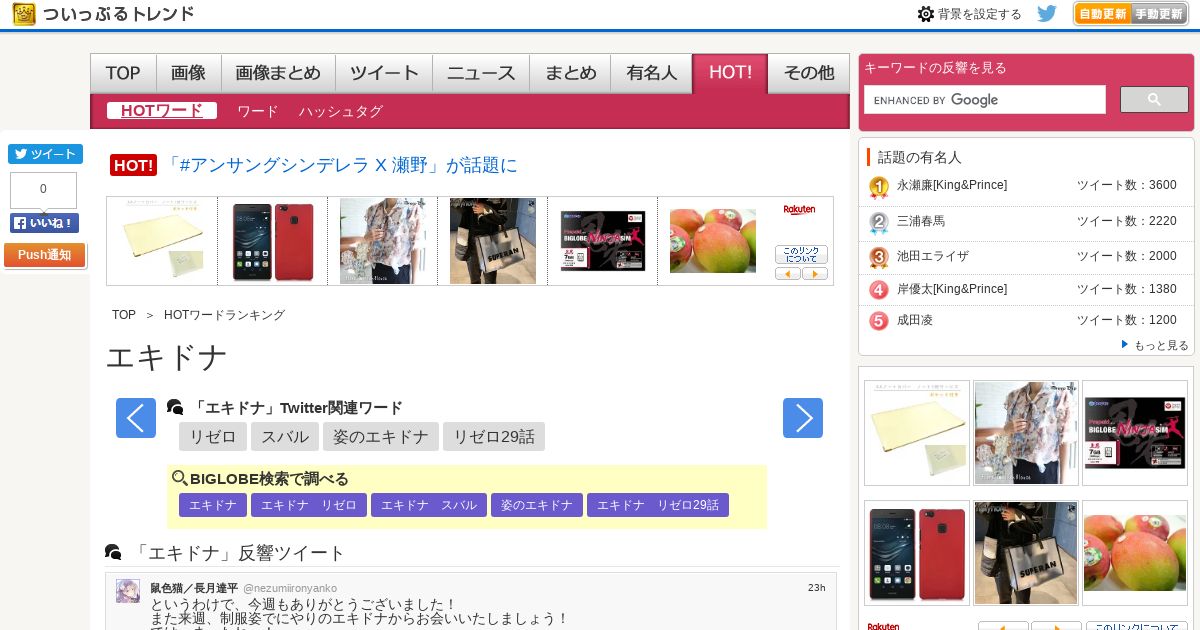Select the まとめ tab

pos(571,73)
